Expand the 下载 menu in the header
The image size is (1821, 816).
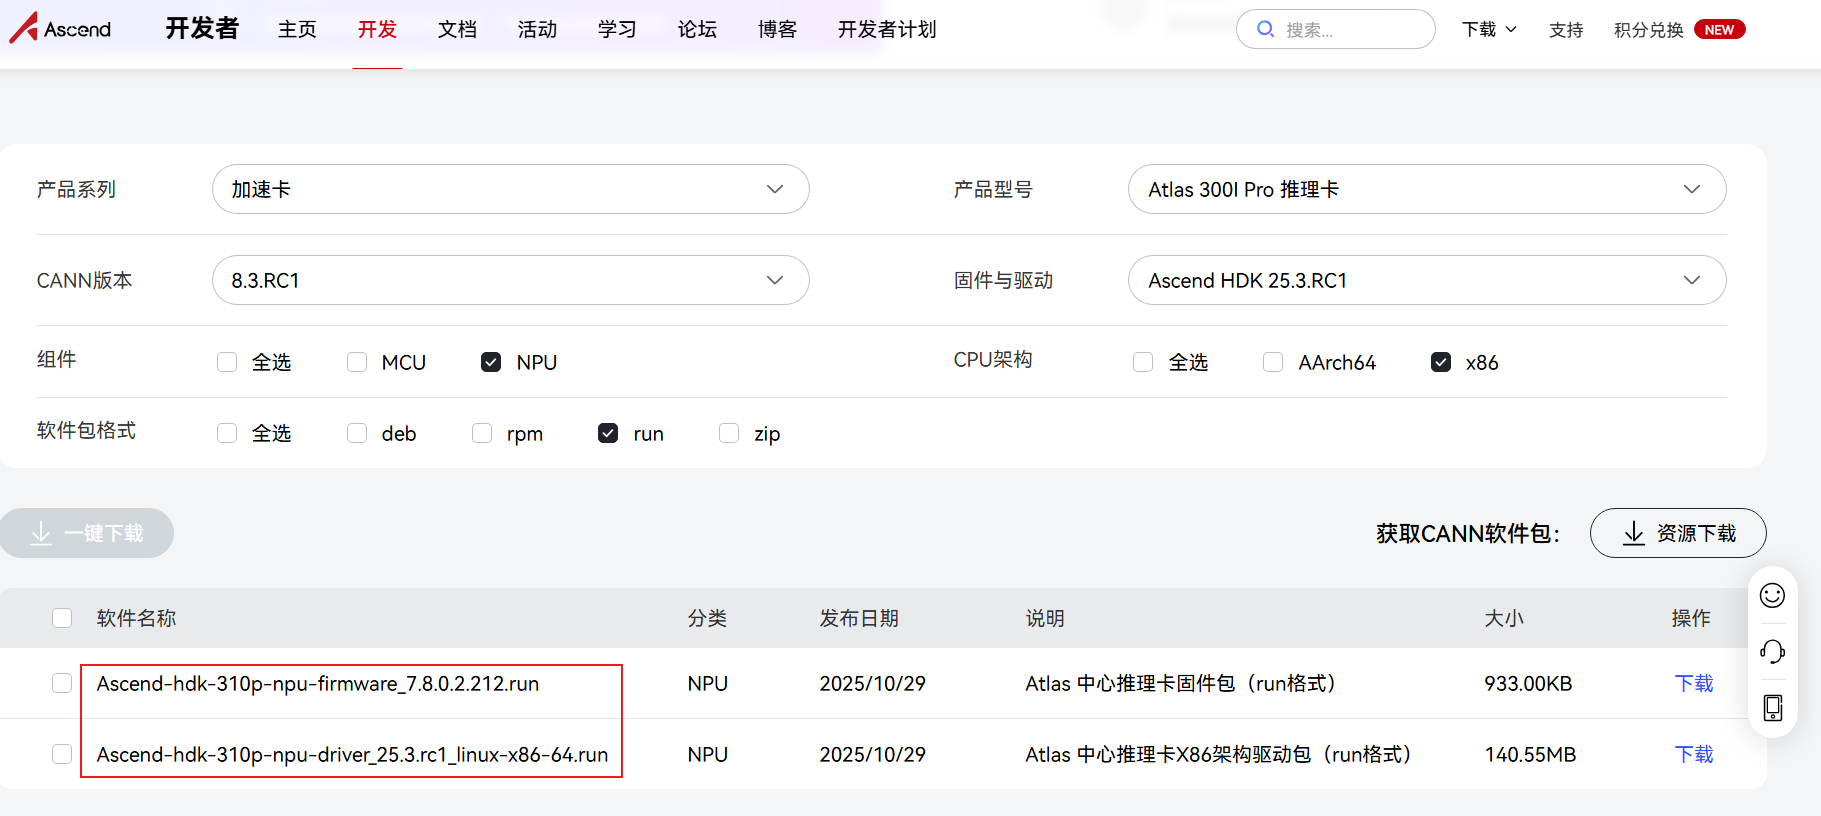point(1489,30)
